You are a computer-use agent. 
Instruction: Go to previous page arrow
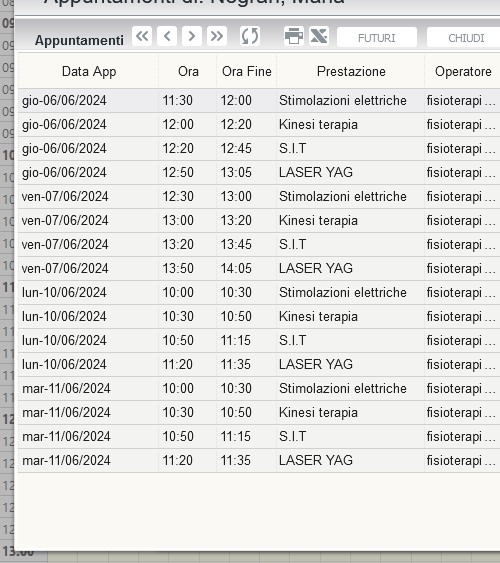point(167,36)
